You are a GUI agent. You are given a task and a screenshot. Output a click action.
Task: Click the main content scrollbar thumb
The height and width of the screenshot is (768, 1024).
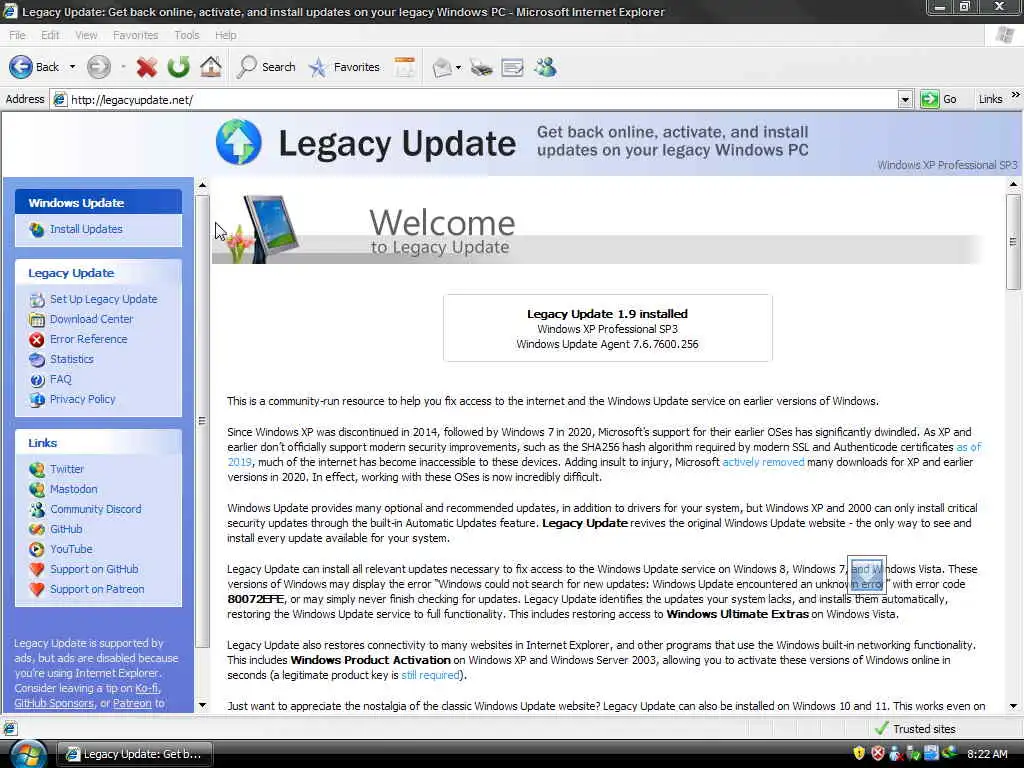[x=1013, y=242]
